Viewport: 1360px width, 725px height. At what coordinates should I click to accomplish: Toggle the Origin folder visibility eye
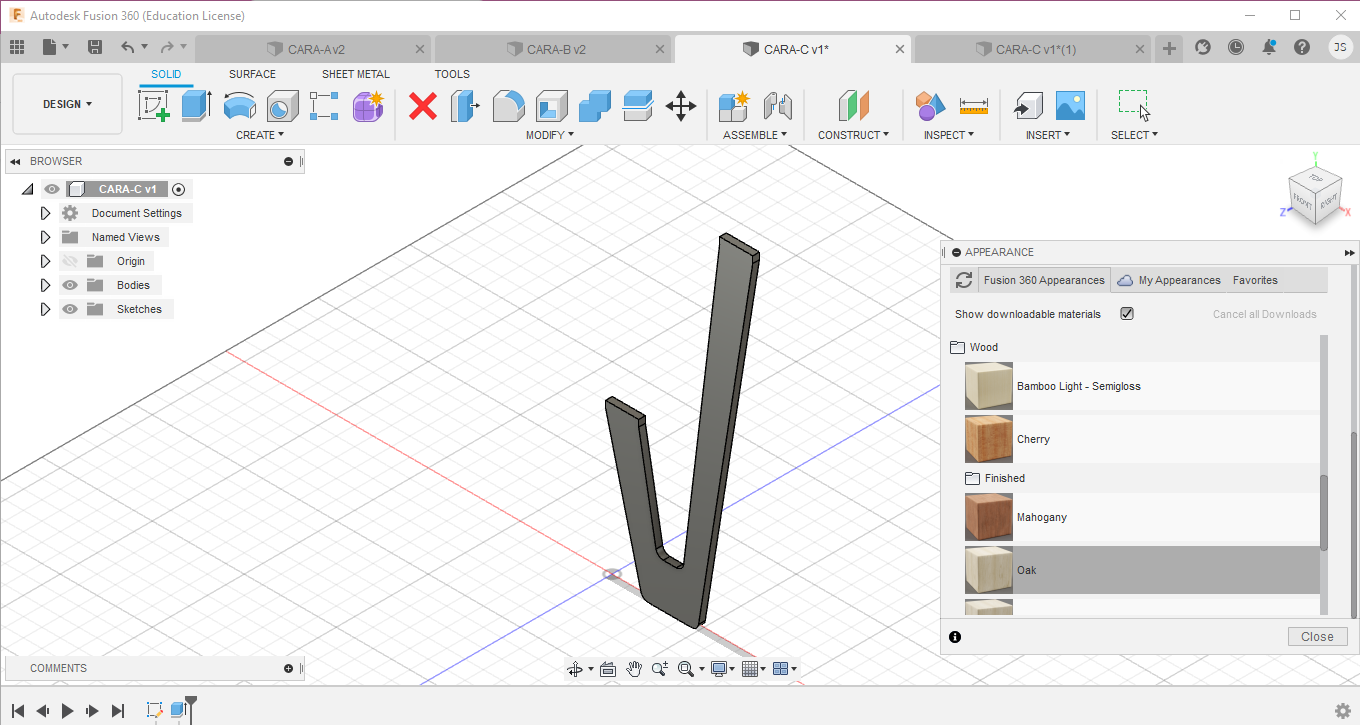pos(70,261)
